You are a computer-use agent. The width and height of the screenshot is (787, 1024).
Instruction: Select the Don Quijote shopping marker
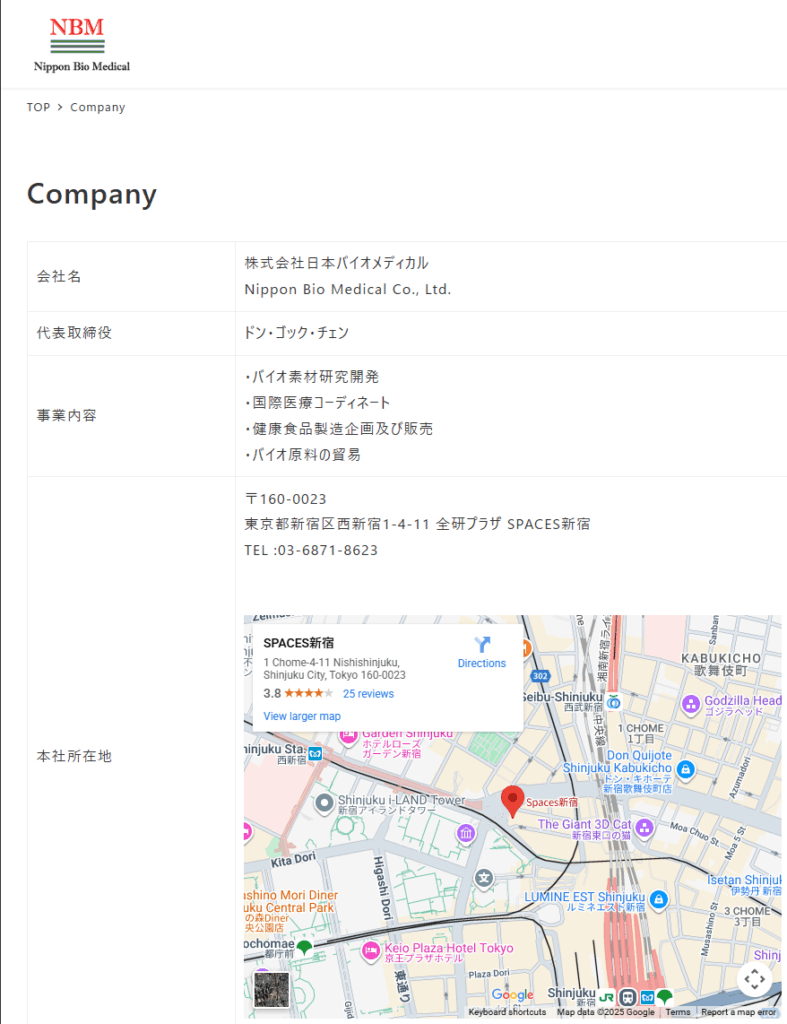pyautogui.click(x=685, y=768)
